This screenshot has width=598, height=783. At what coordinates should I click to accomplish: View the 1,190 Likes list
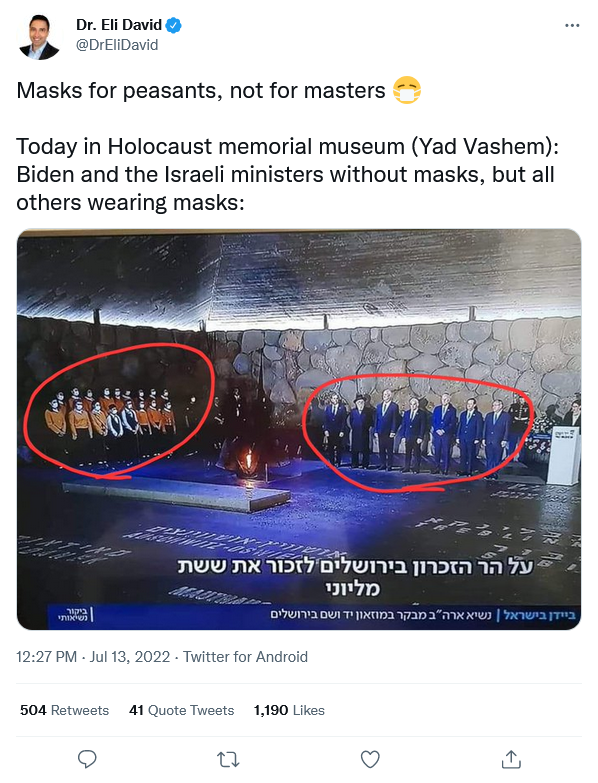tap(289, 710)
